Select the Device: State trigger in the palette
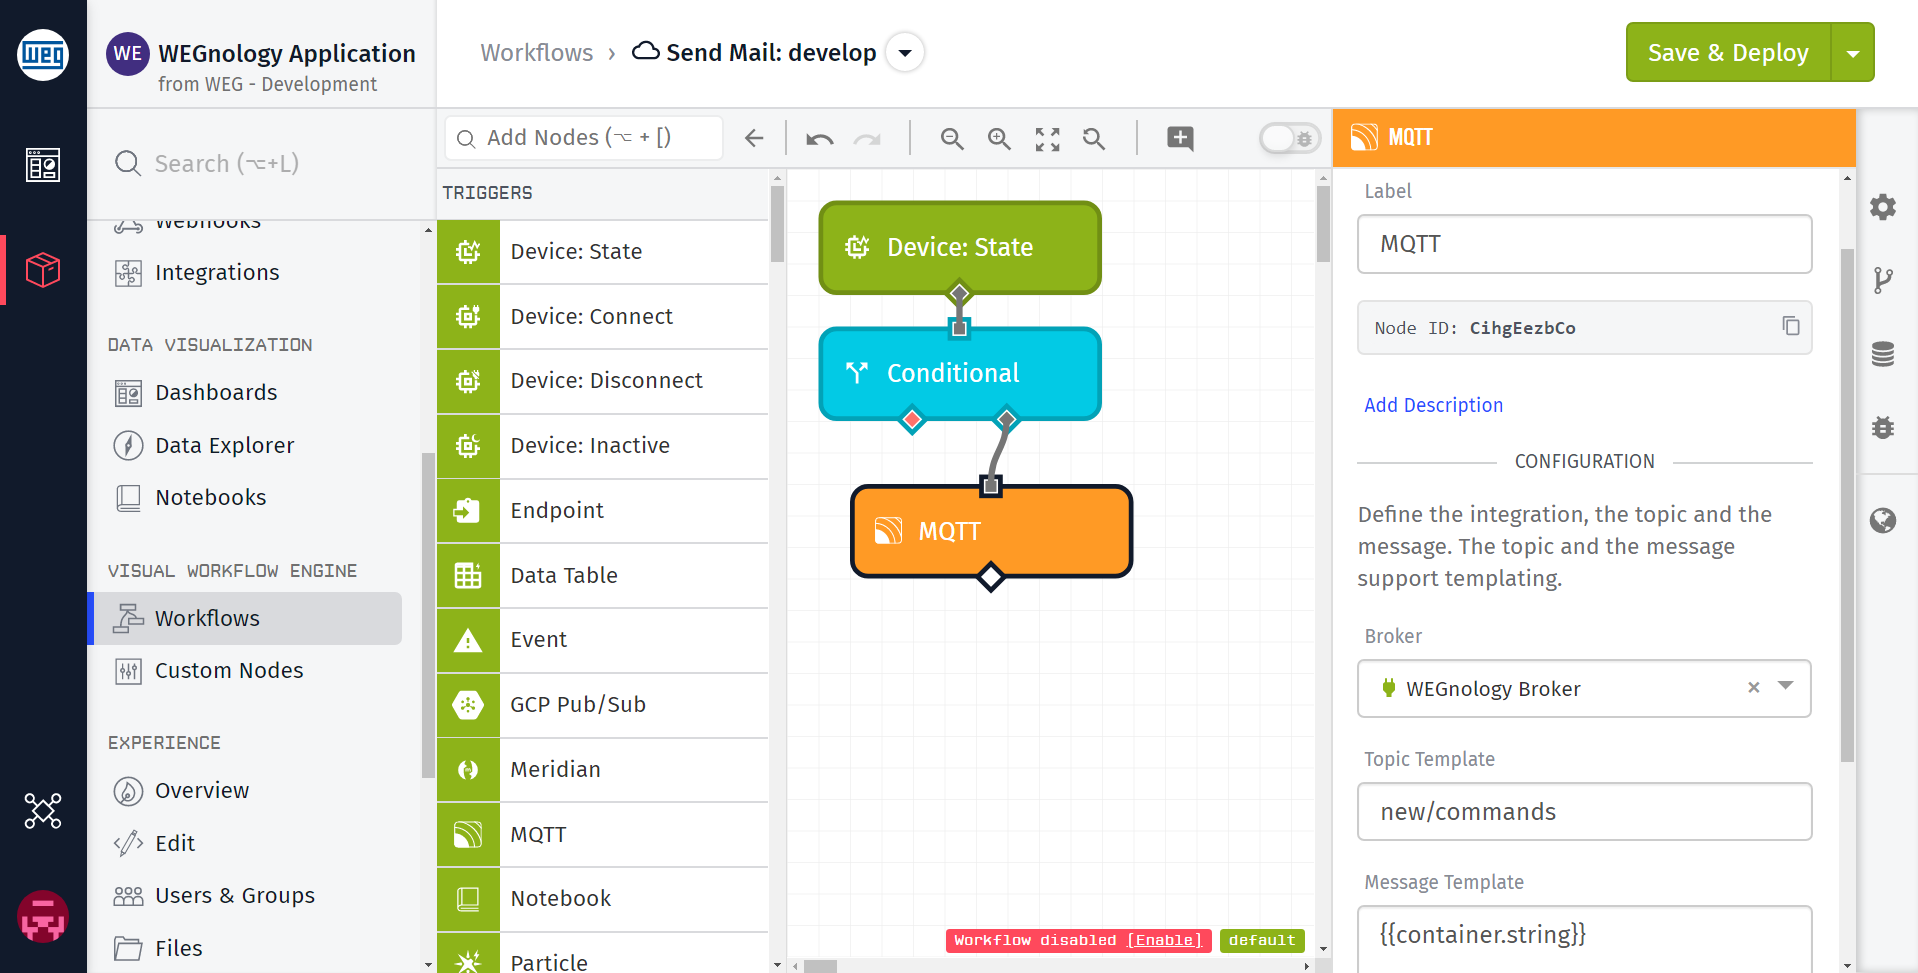This screenshot has width=1918, height=973. [x=603, y=252]
